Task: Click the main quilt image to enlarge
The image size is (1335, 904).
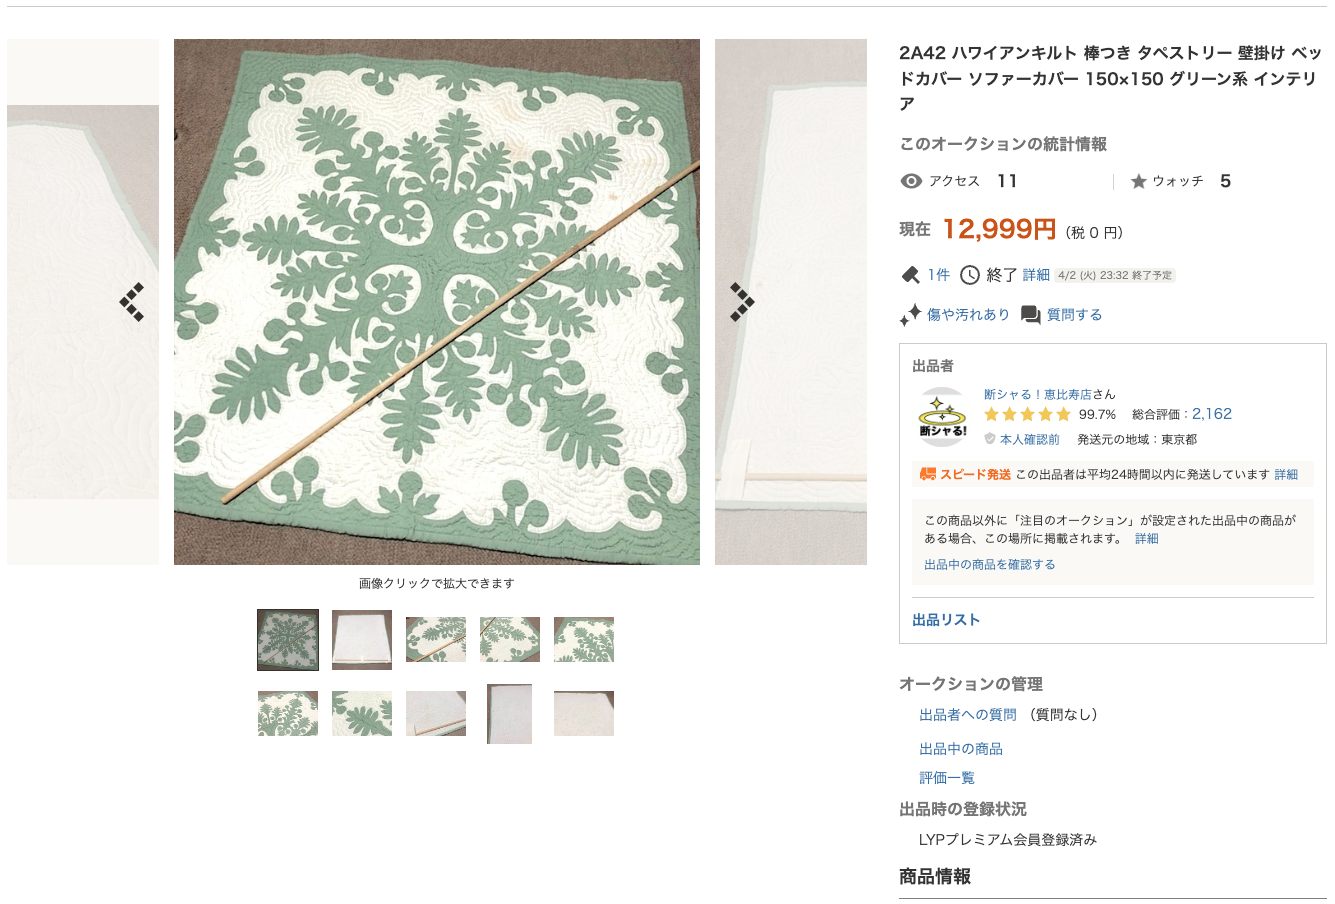Action: click(436, 301)
